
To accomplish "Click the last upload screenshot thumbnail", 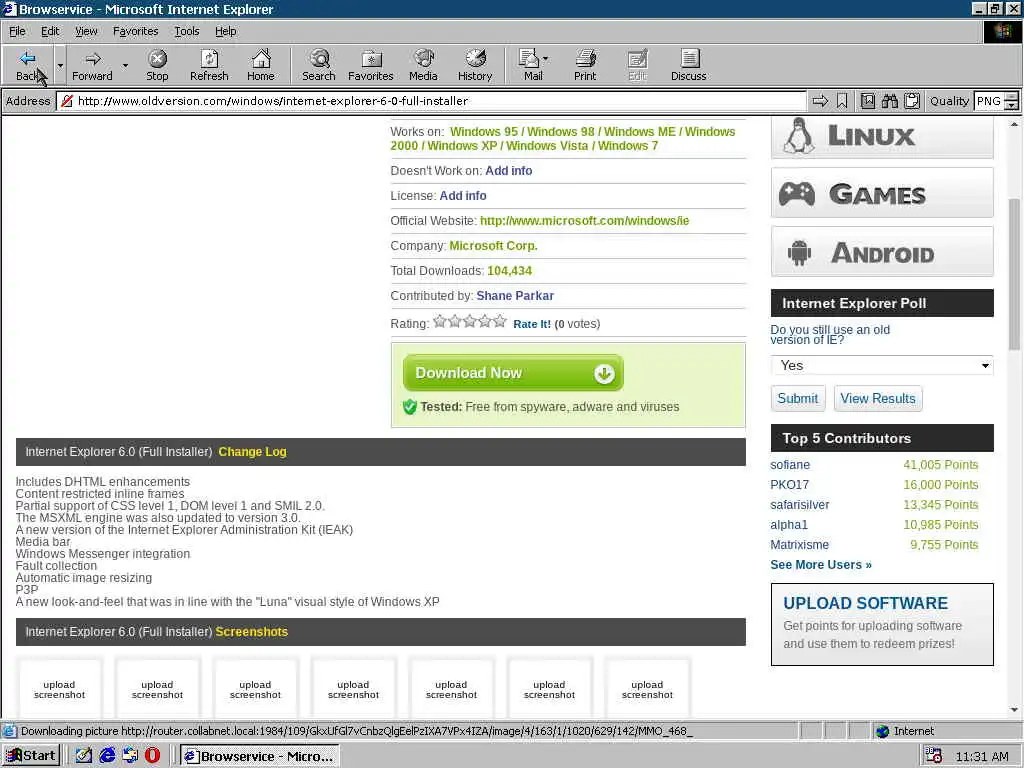I will click(647, 689).
